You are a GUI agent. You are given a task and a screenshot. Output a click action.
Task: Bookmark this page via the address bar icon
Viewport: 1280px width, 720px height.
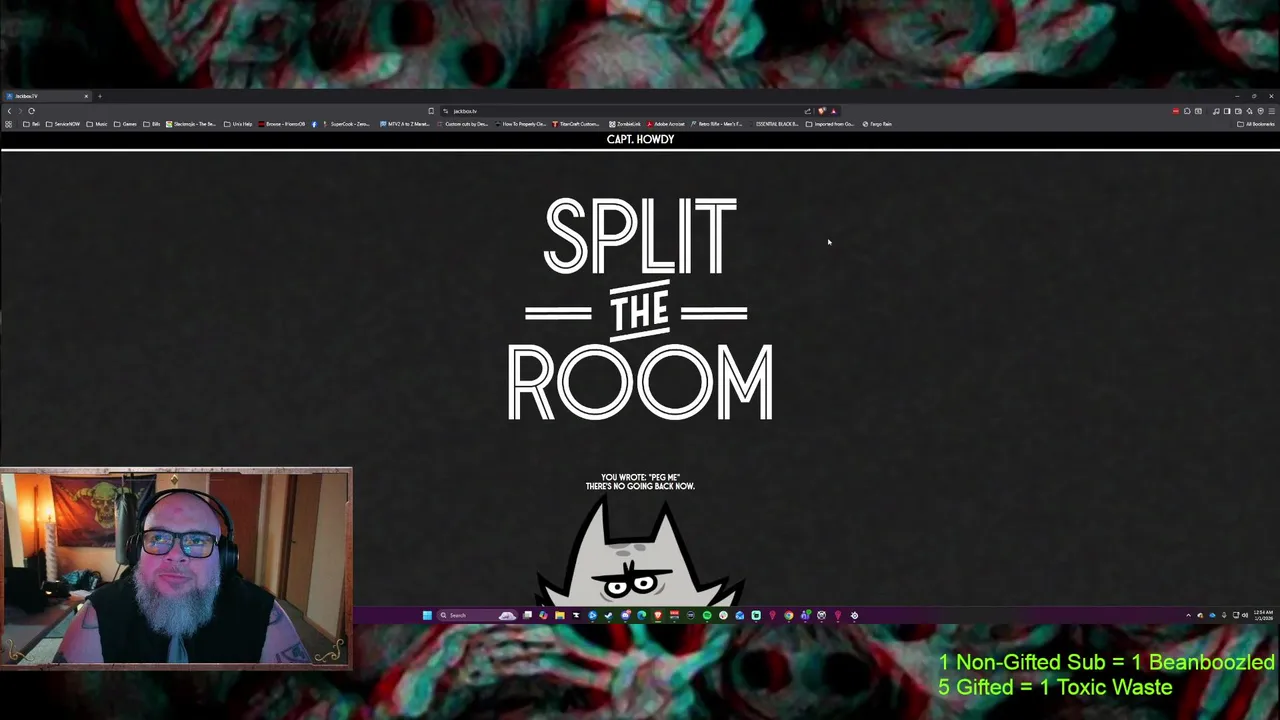click(431, 111)
